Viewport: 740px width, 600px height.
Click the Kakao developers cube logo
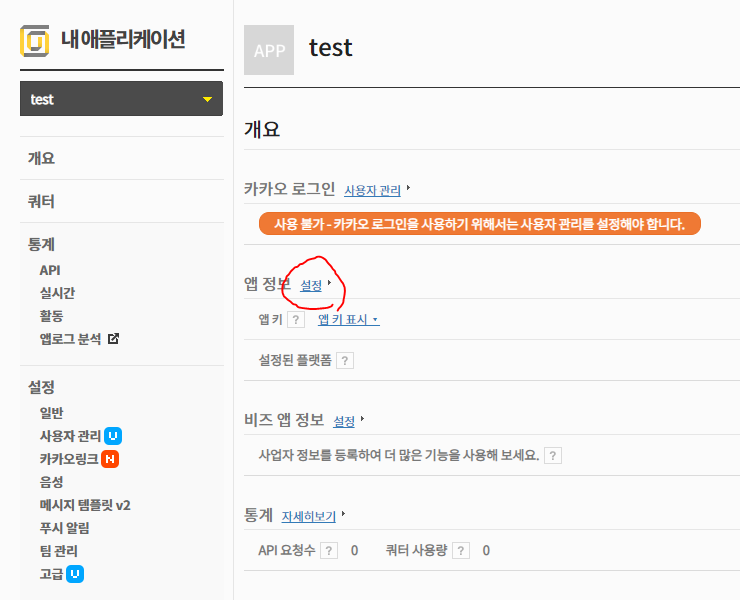pyautogui.click(x=34, y=41)
